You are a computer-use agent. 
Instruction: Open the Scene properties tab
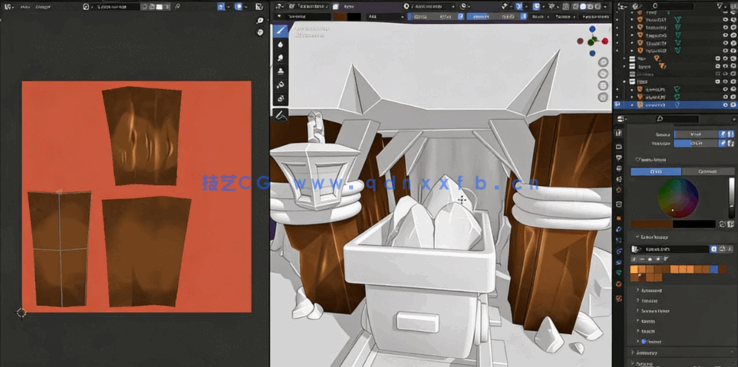619,179
